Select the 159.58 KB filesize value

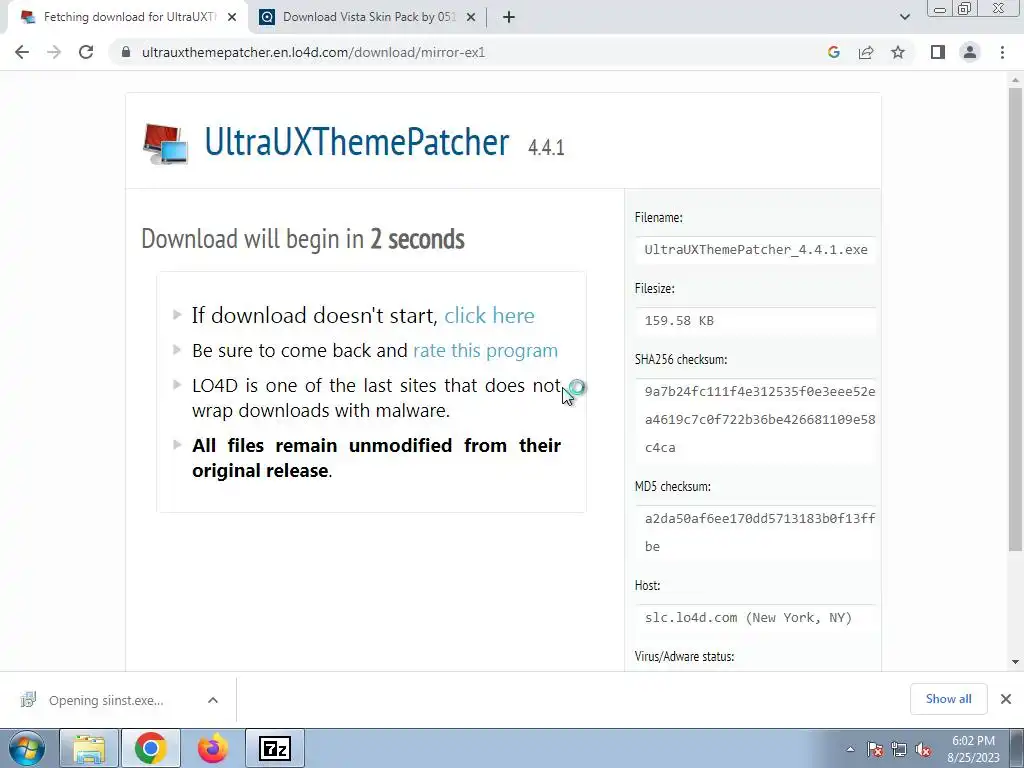pyautogui.click(x=679, y=321)
